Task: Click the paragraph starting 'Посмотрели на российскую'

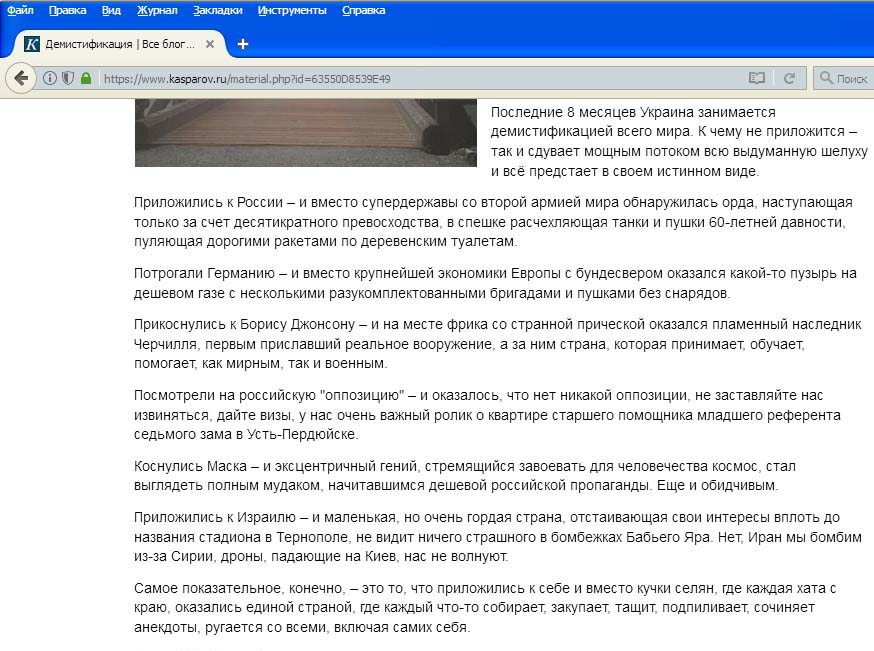Action: [487, 415]
